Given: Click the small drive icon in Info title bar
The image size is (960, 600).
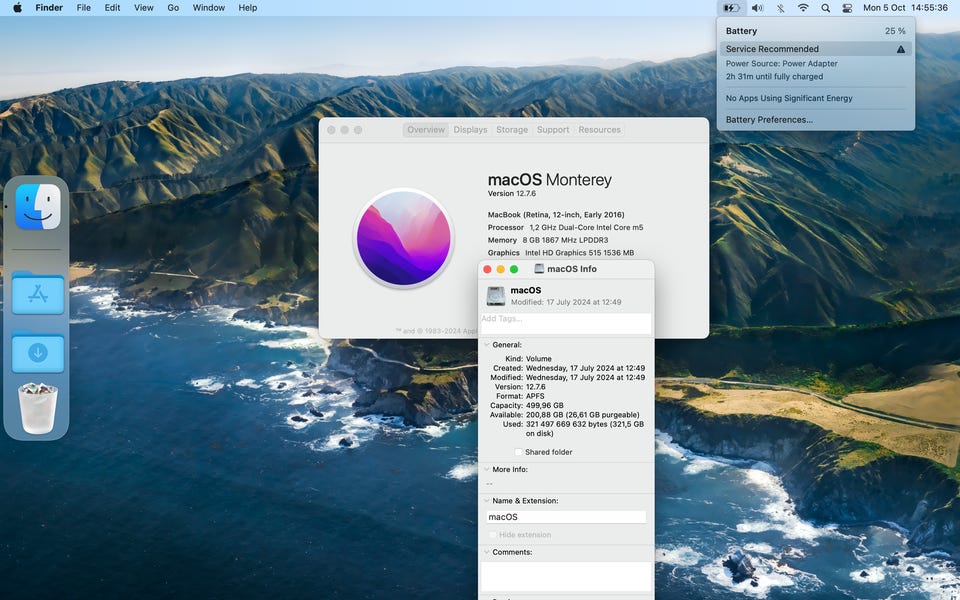Looking at the screenshot, I should (x=539, y=269).
